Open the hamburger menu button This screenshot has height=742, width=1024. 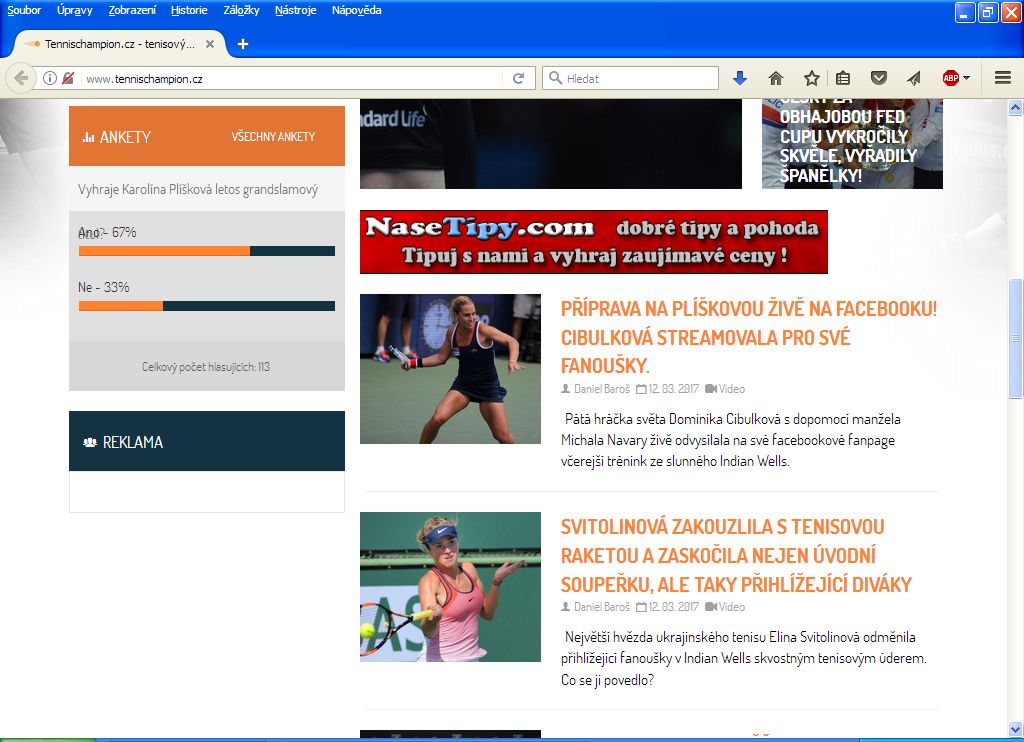tap(1003, 78)
